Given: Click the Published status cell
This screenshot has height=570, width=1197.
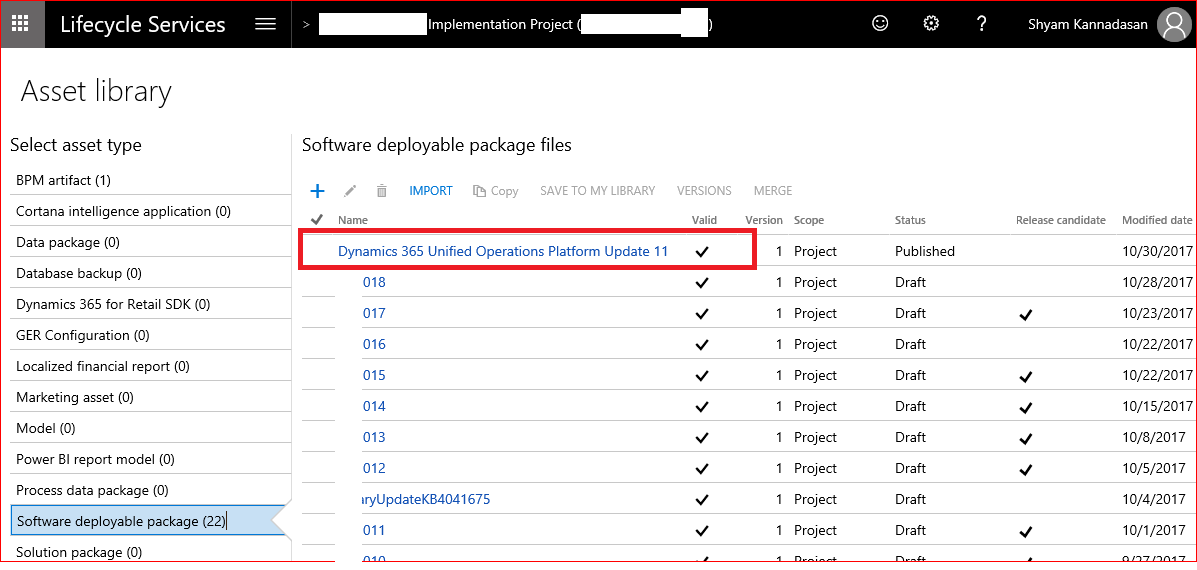Looking at the screenshot, I should click(924, 251).
